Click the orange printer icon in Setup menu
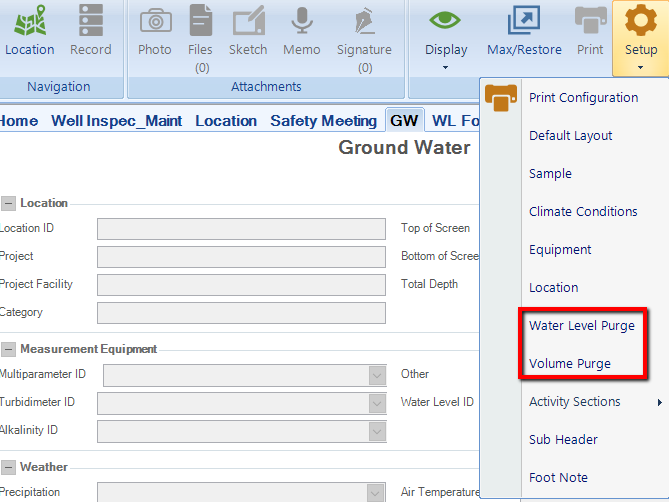This screenshot has height=502, width=669. (501, 98)
